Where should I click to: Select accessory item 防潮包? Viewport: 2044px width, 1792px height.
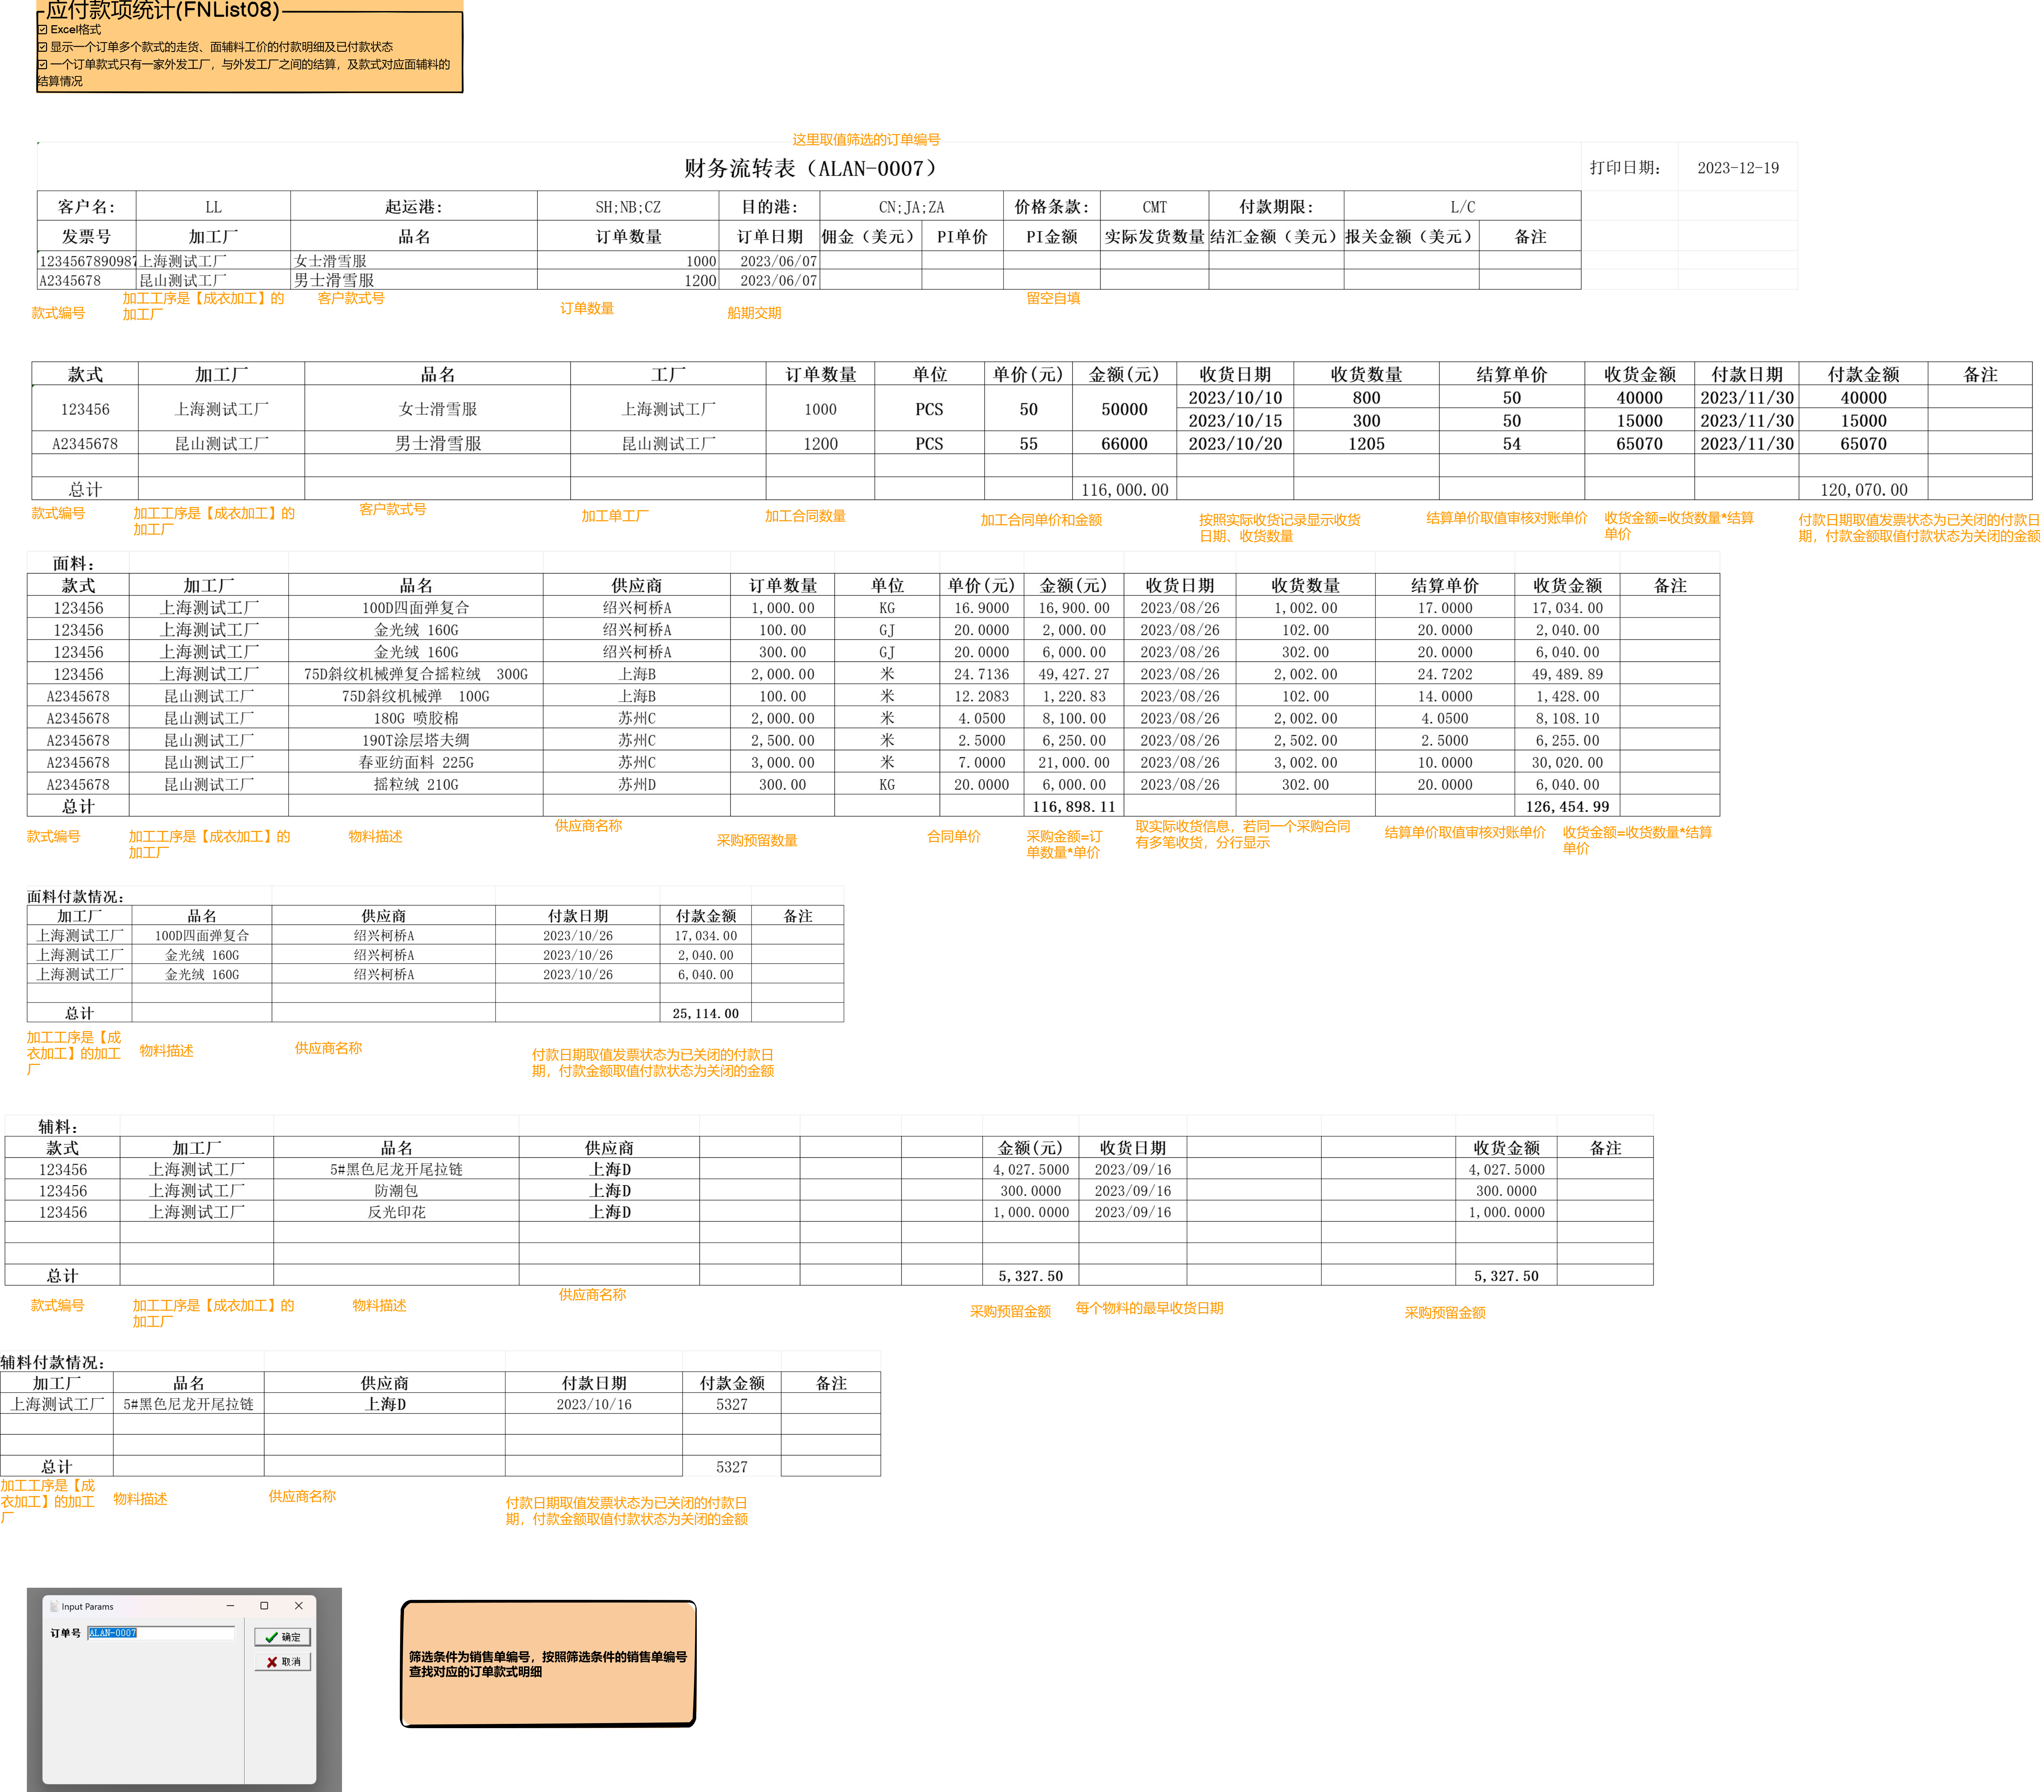pos(396,1191)
